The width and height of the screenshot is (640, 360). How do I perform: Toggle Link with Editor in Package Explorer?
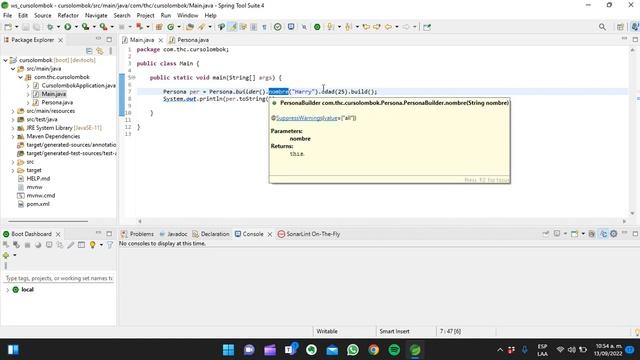point(100,51)
